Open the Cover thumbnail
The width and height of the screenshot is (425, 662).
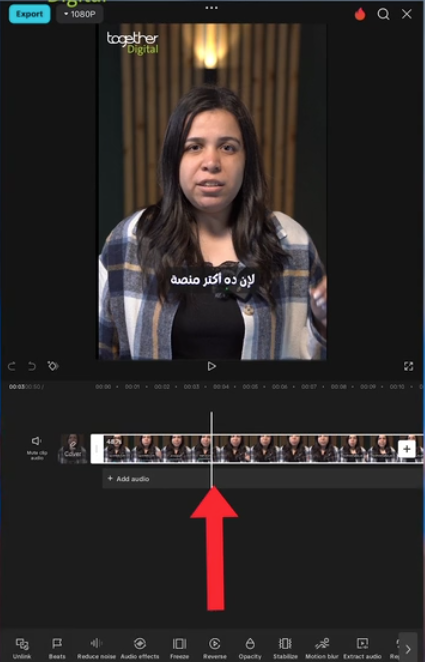[73, 449]
